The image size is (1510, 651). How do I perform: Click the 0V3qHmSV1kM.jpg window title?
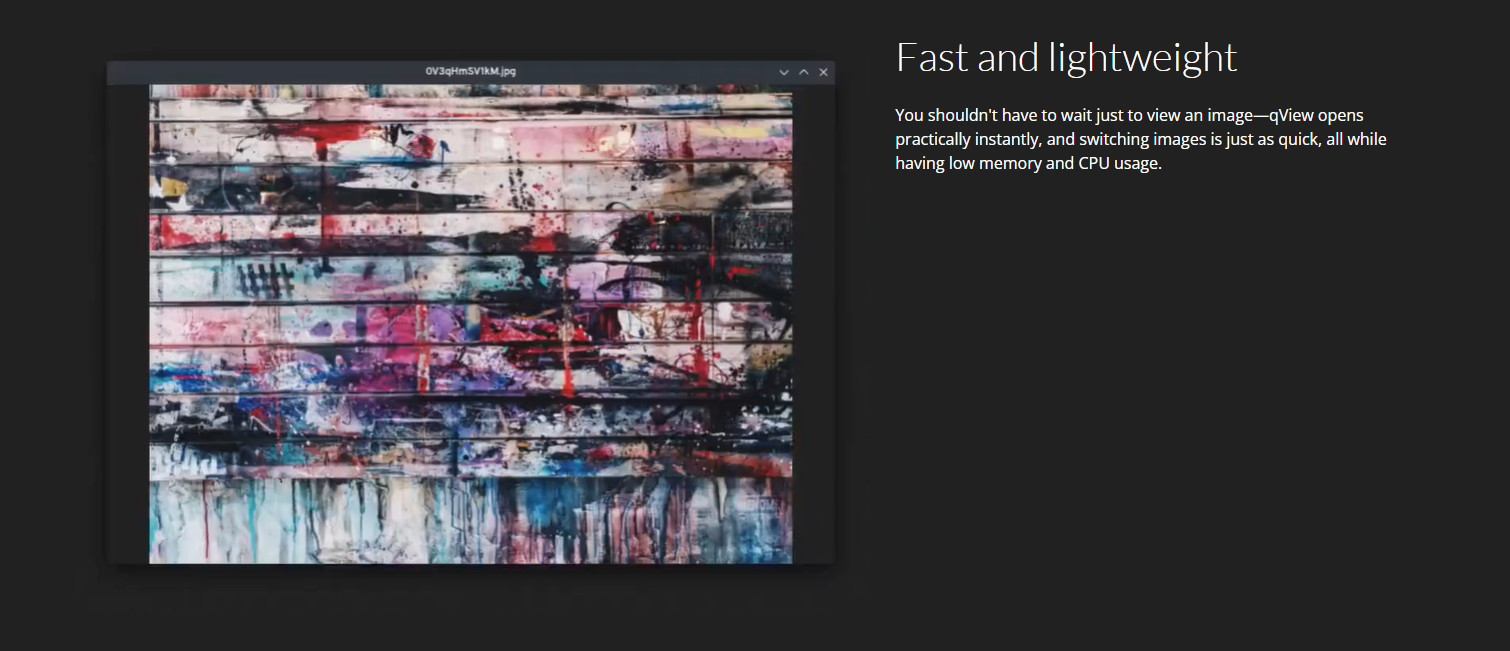[471, 72]
